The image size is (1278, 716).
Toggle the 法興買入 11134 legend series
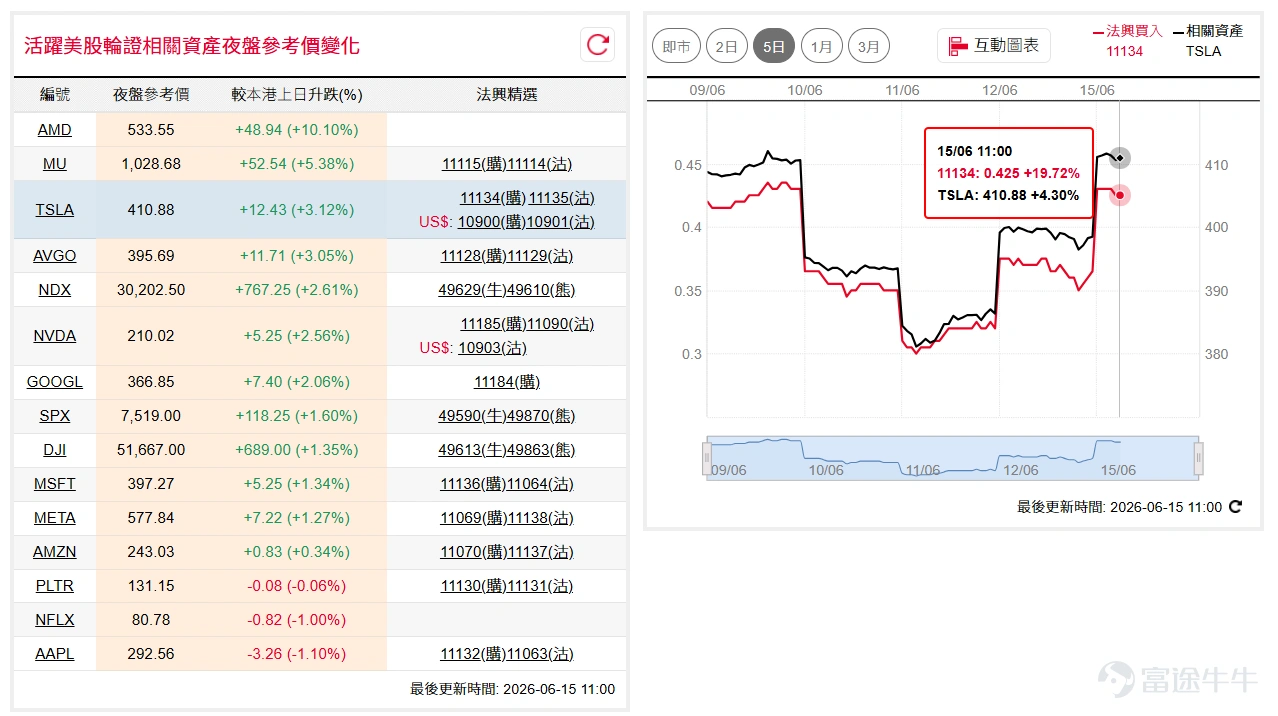coord(1126,41)
